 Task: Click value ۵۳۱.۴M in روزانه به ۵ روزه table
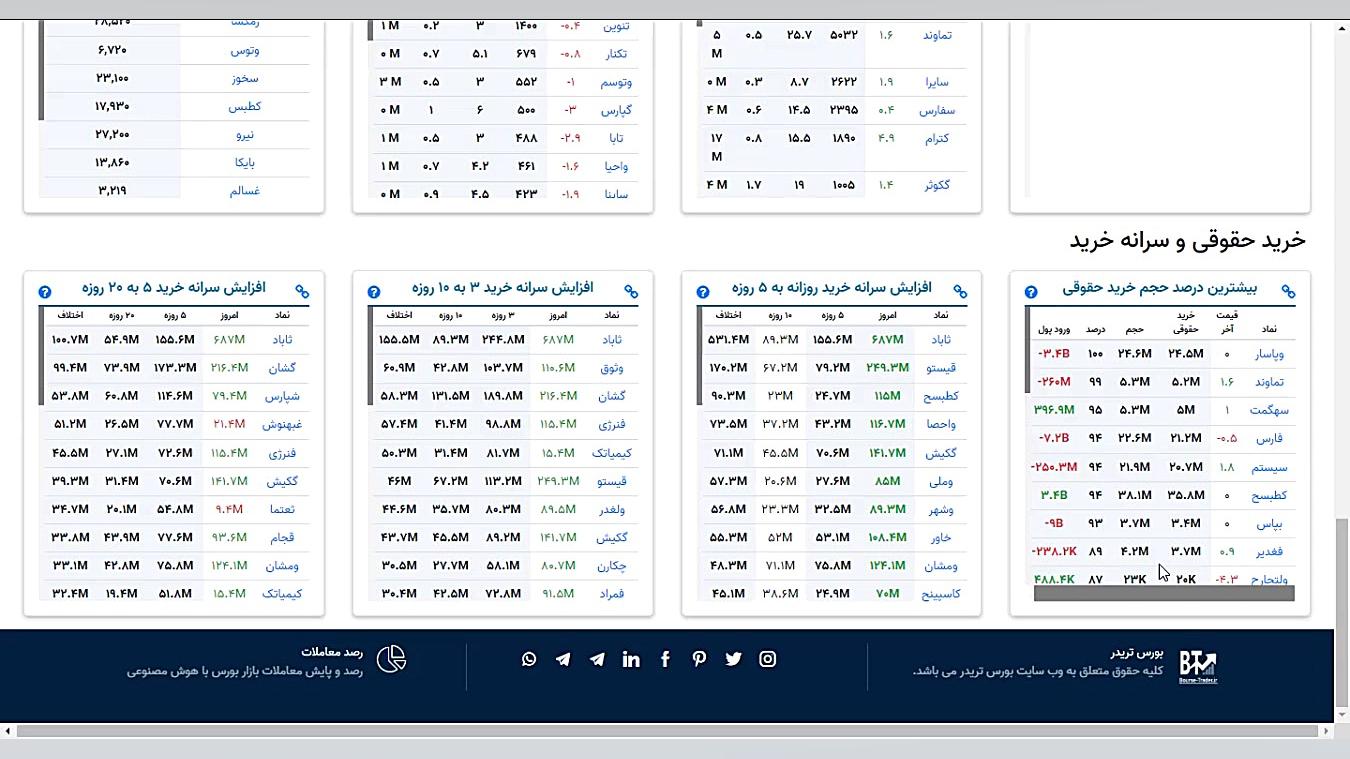pos(727,340)
